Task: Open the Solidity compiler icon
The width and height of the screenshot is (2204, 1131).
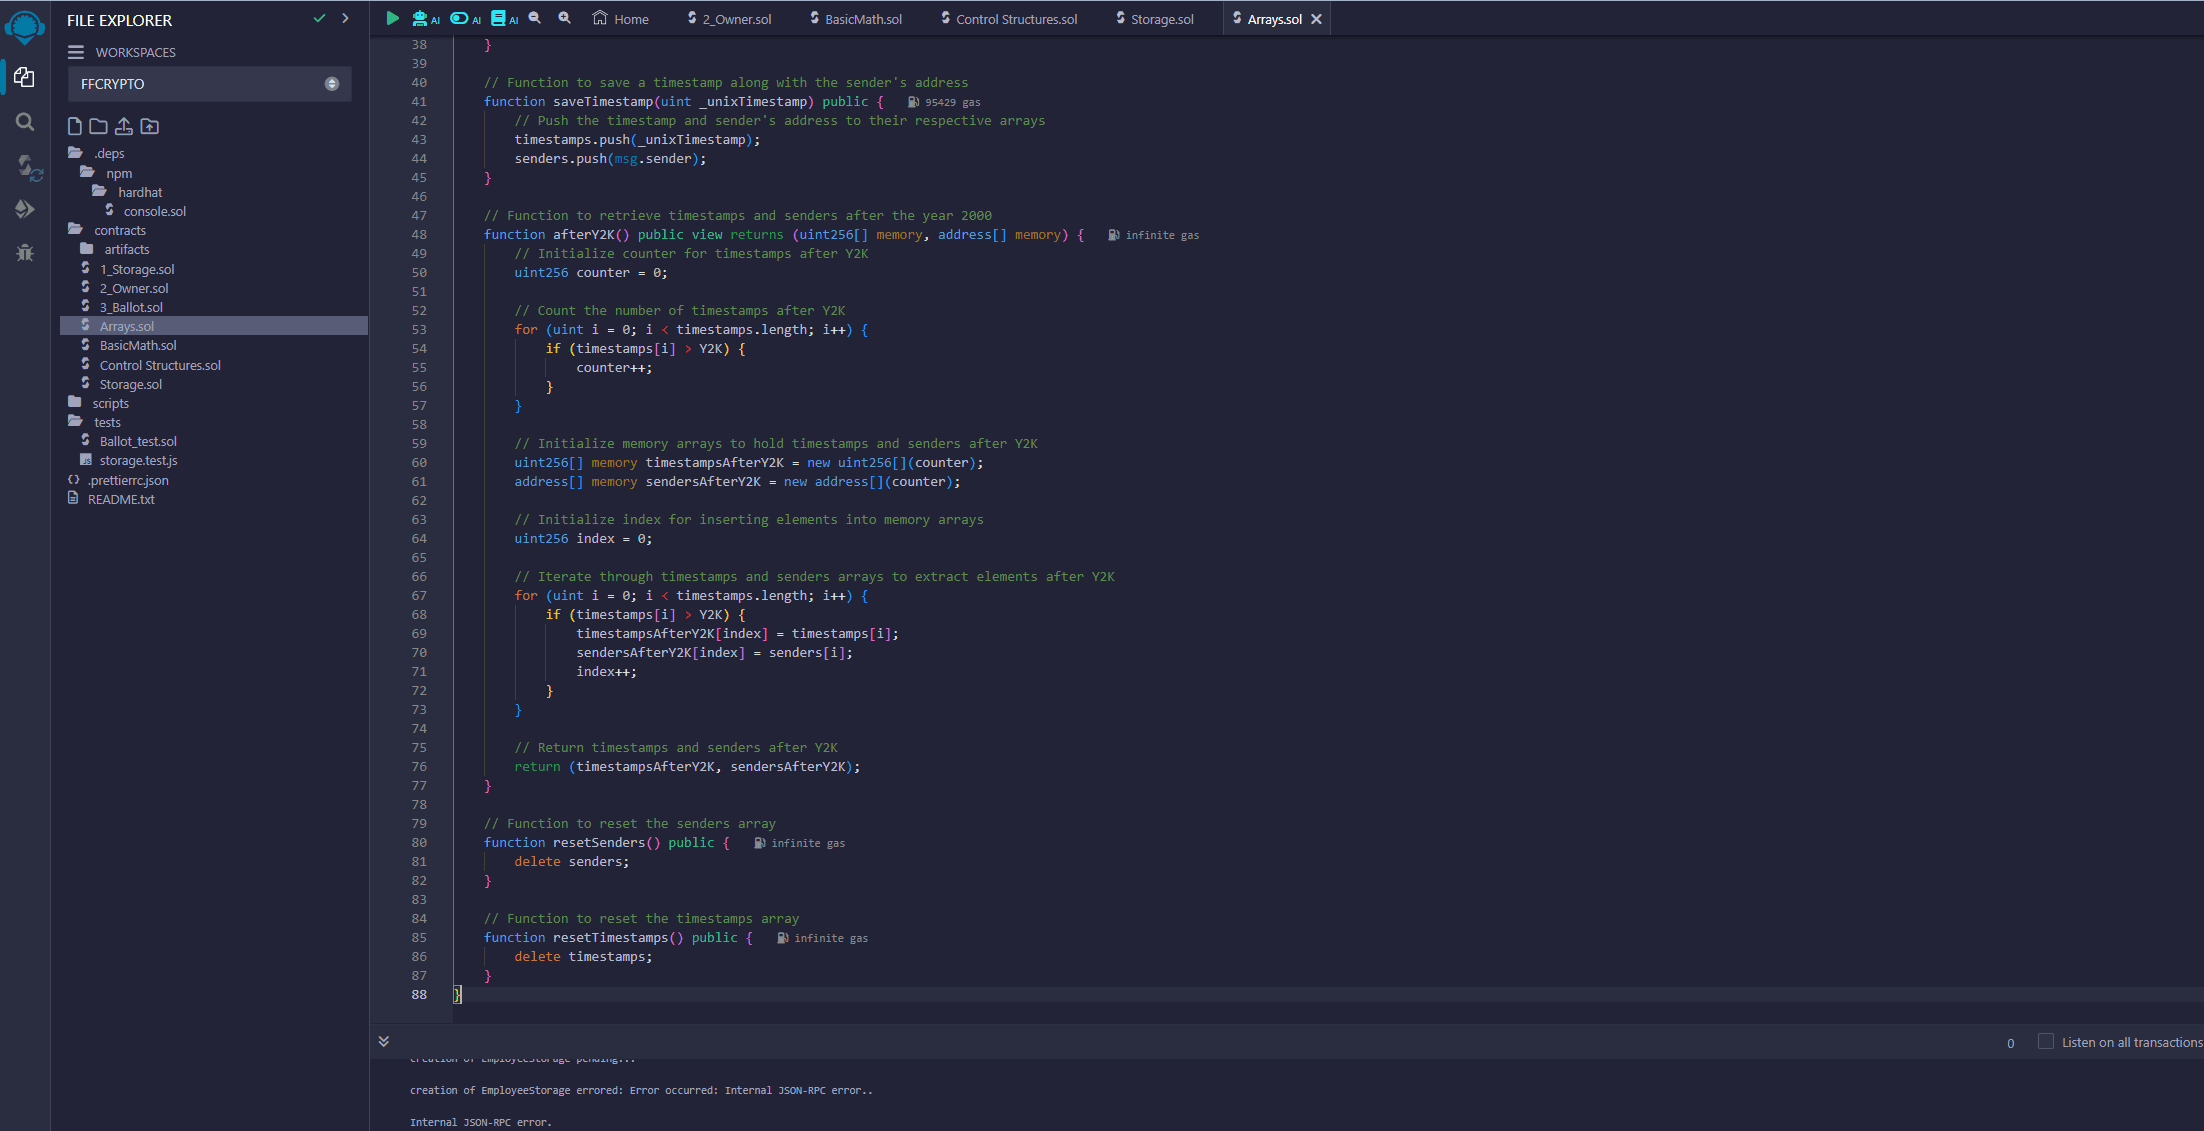Action: (28, 166)
